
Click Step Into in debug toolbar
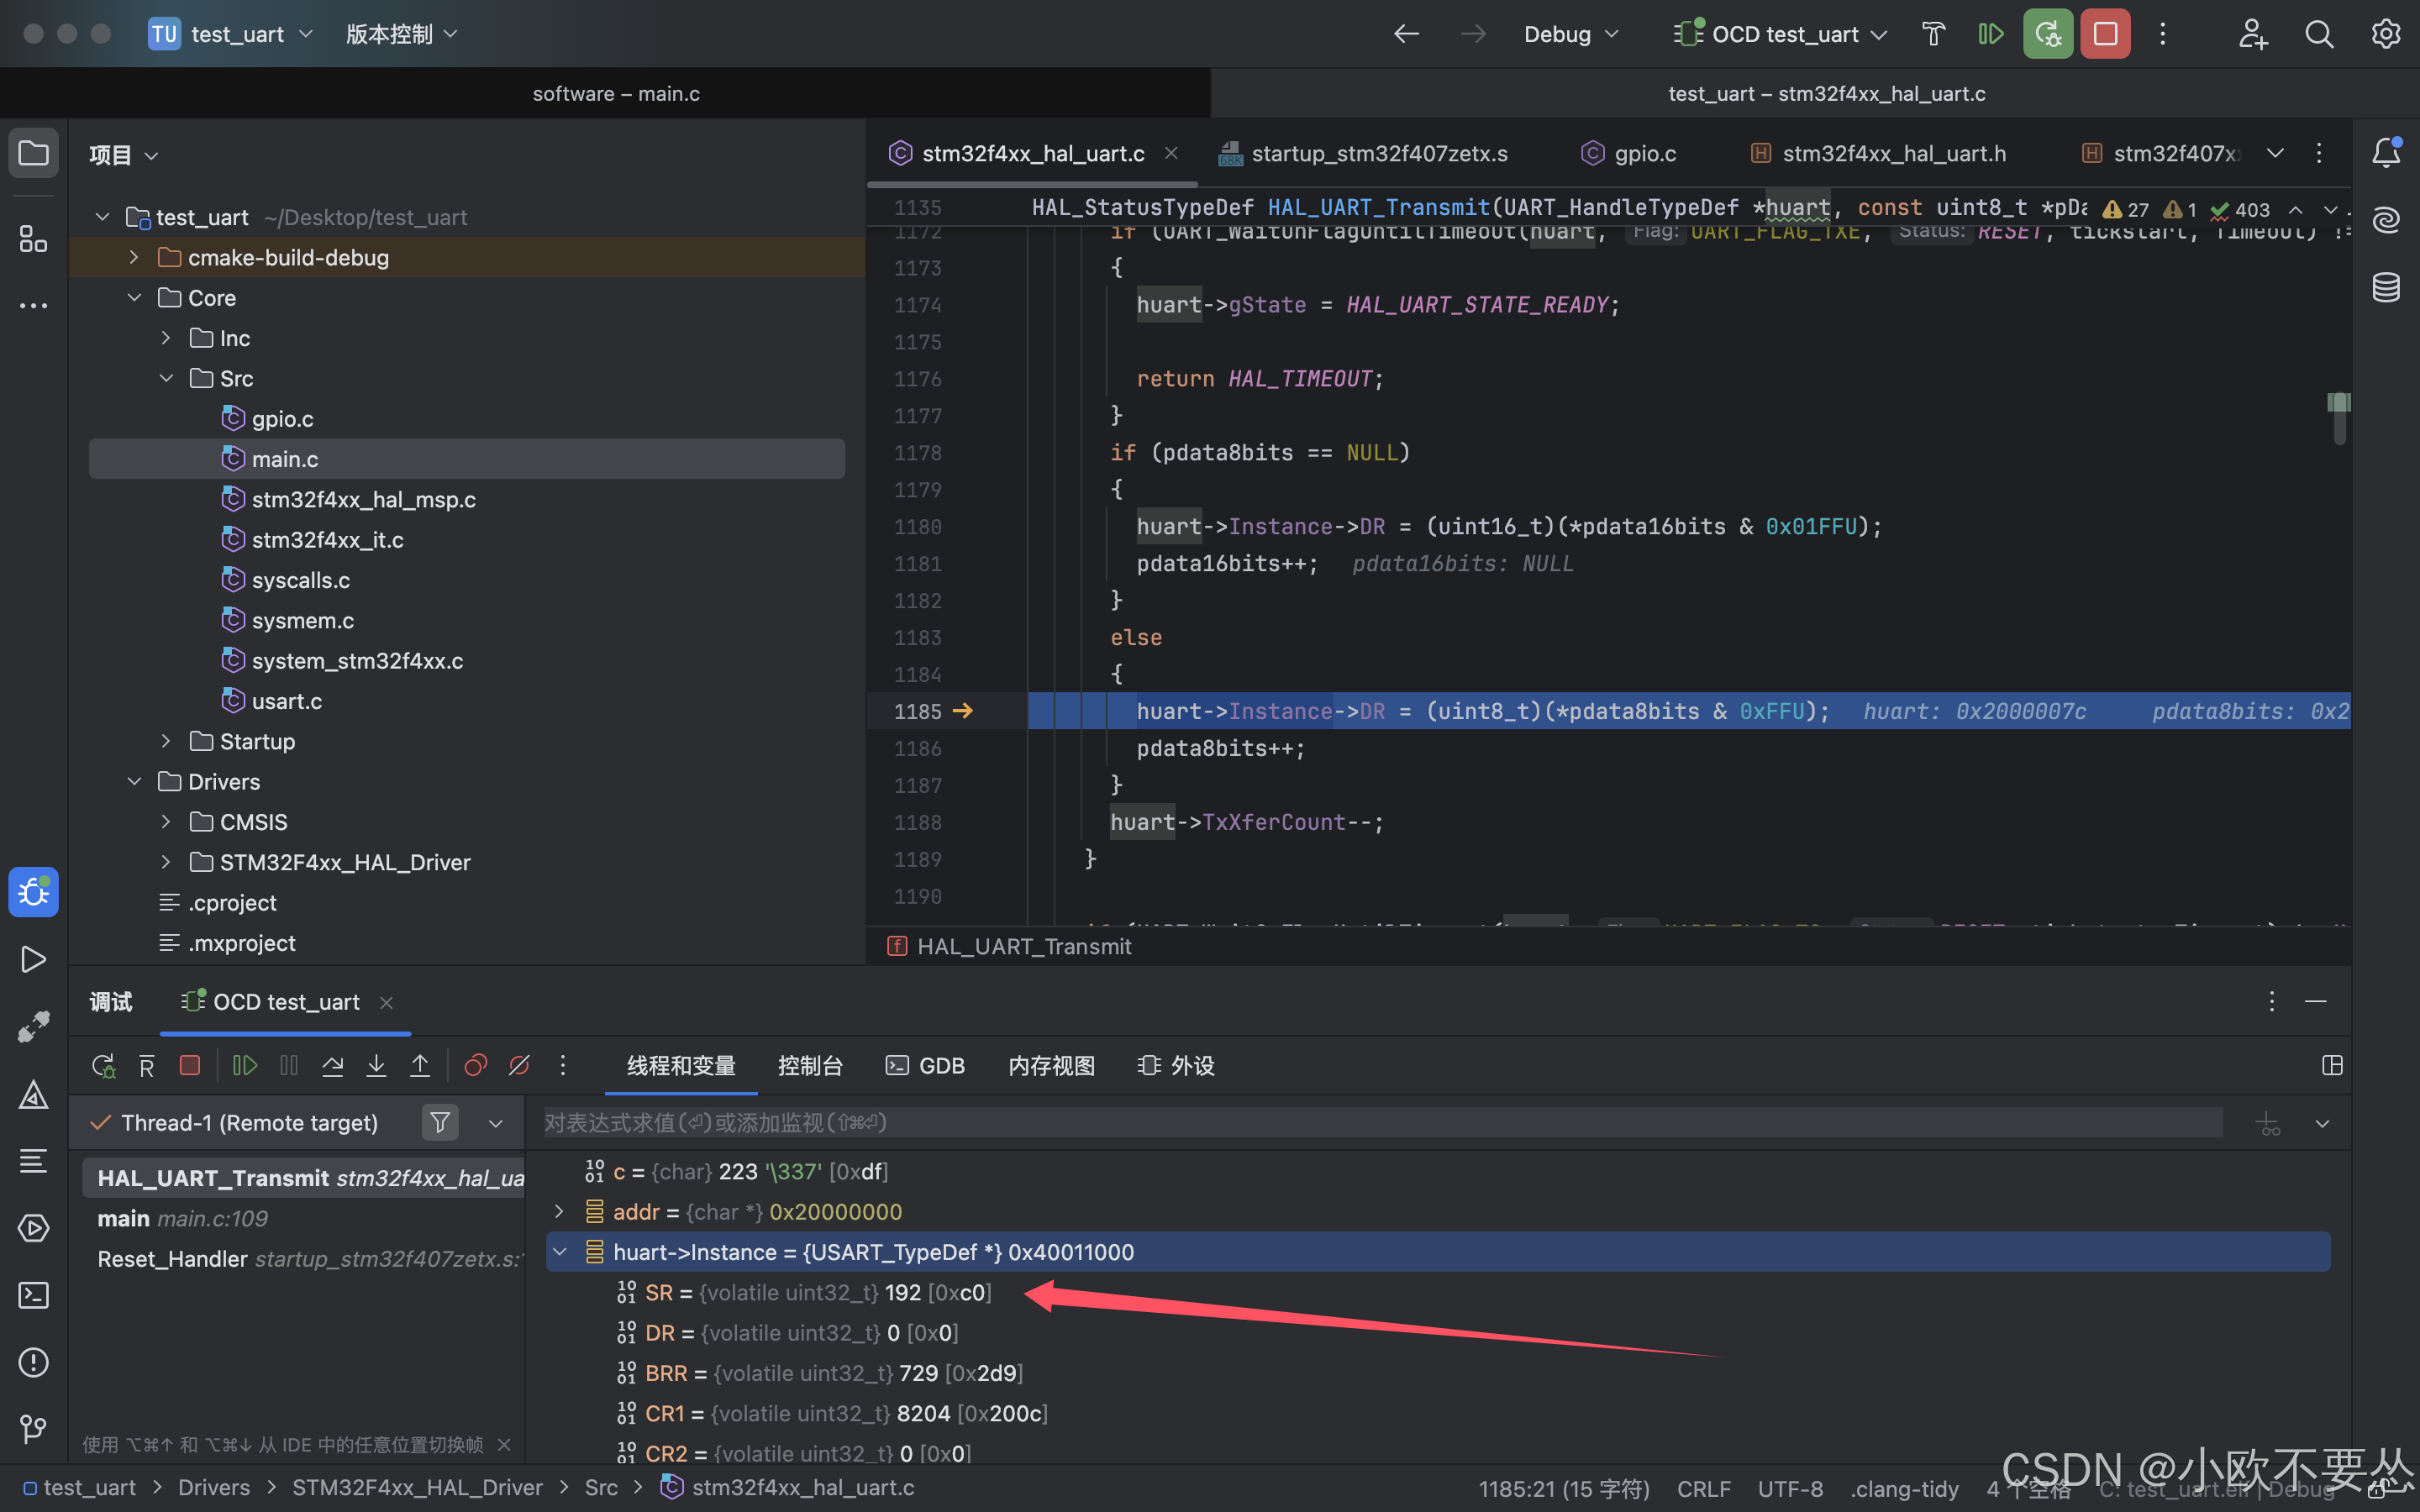pos(376,1066)
